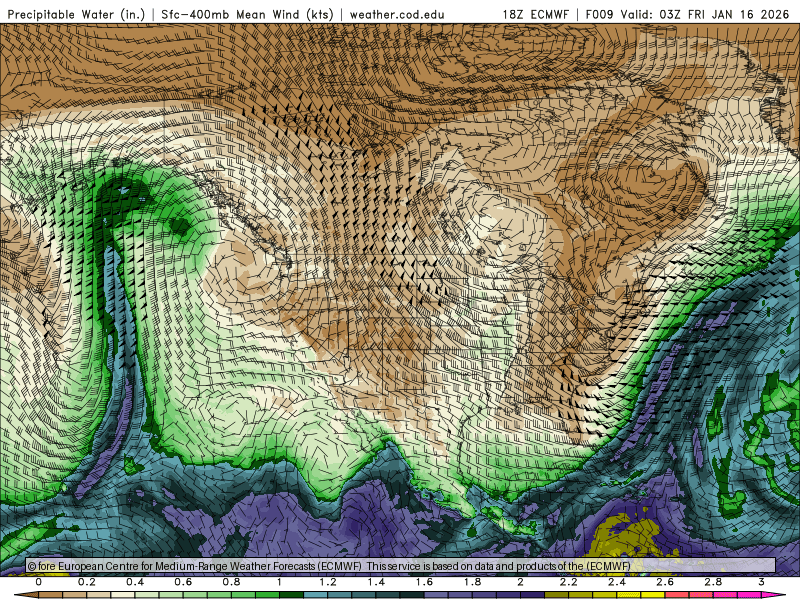Click the '1.6' color scale label

(x=424, y=582)
